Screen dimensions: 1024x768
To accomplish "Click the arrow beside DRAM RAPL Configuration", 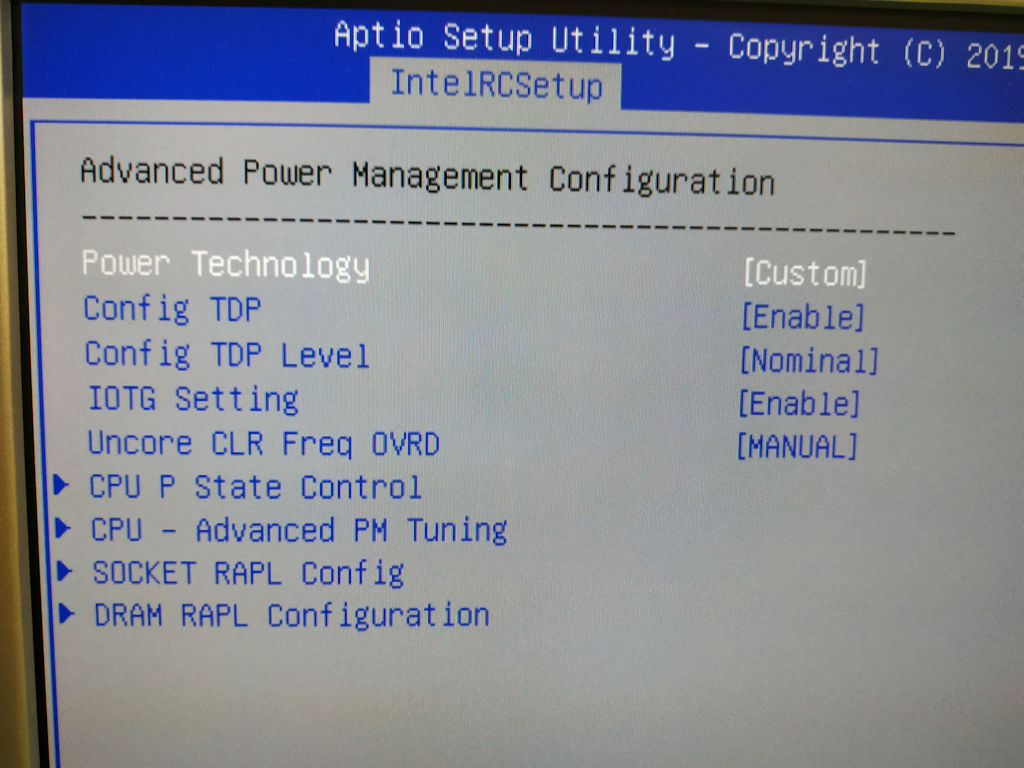I will [66, 613].
